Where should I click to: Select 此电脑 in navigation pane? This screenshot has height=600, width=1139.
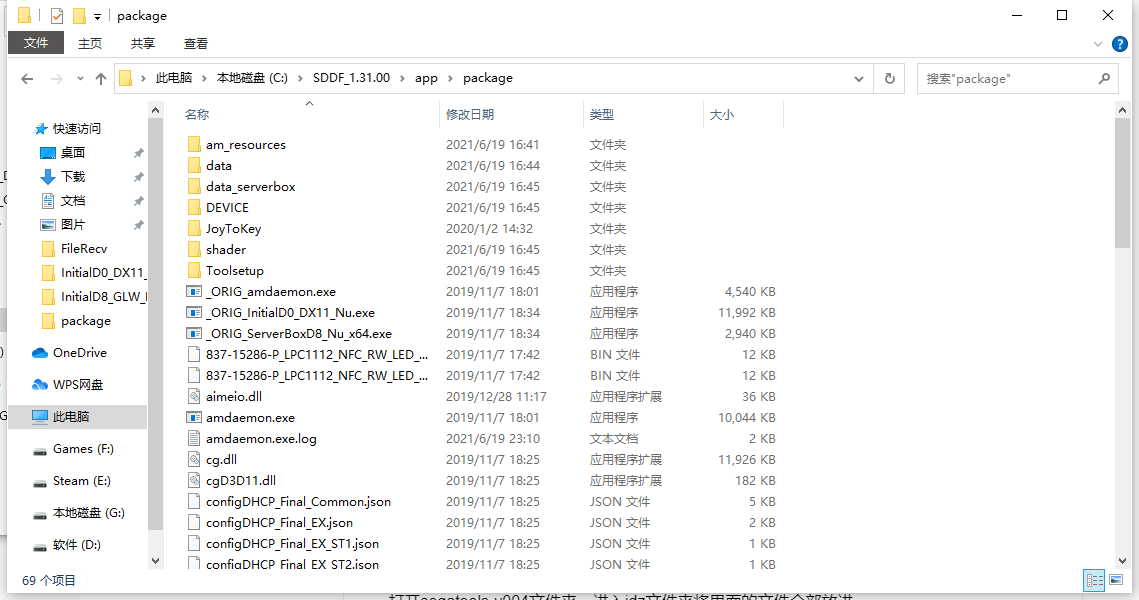click(x=70, y=416)
